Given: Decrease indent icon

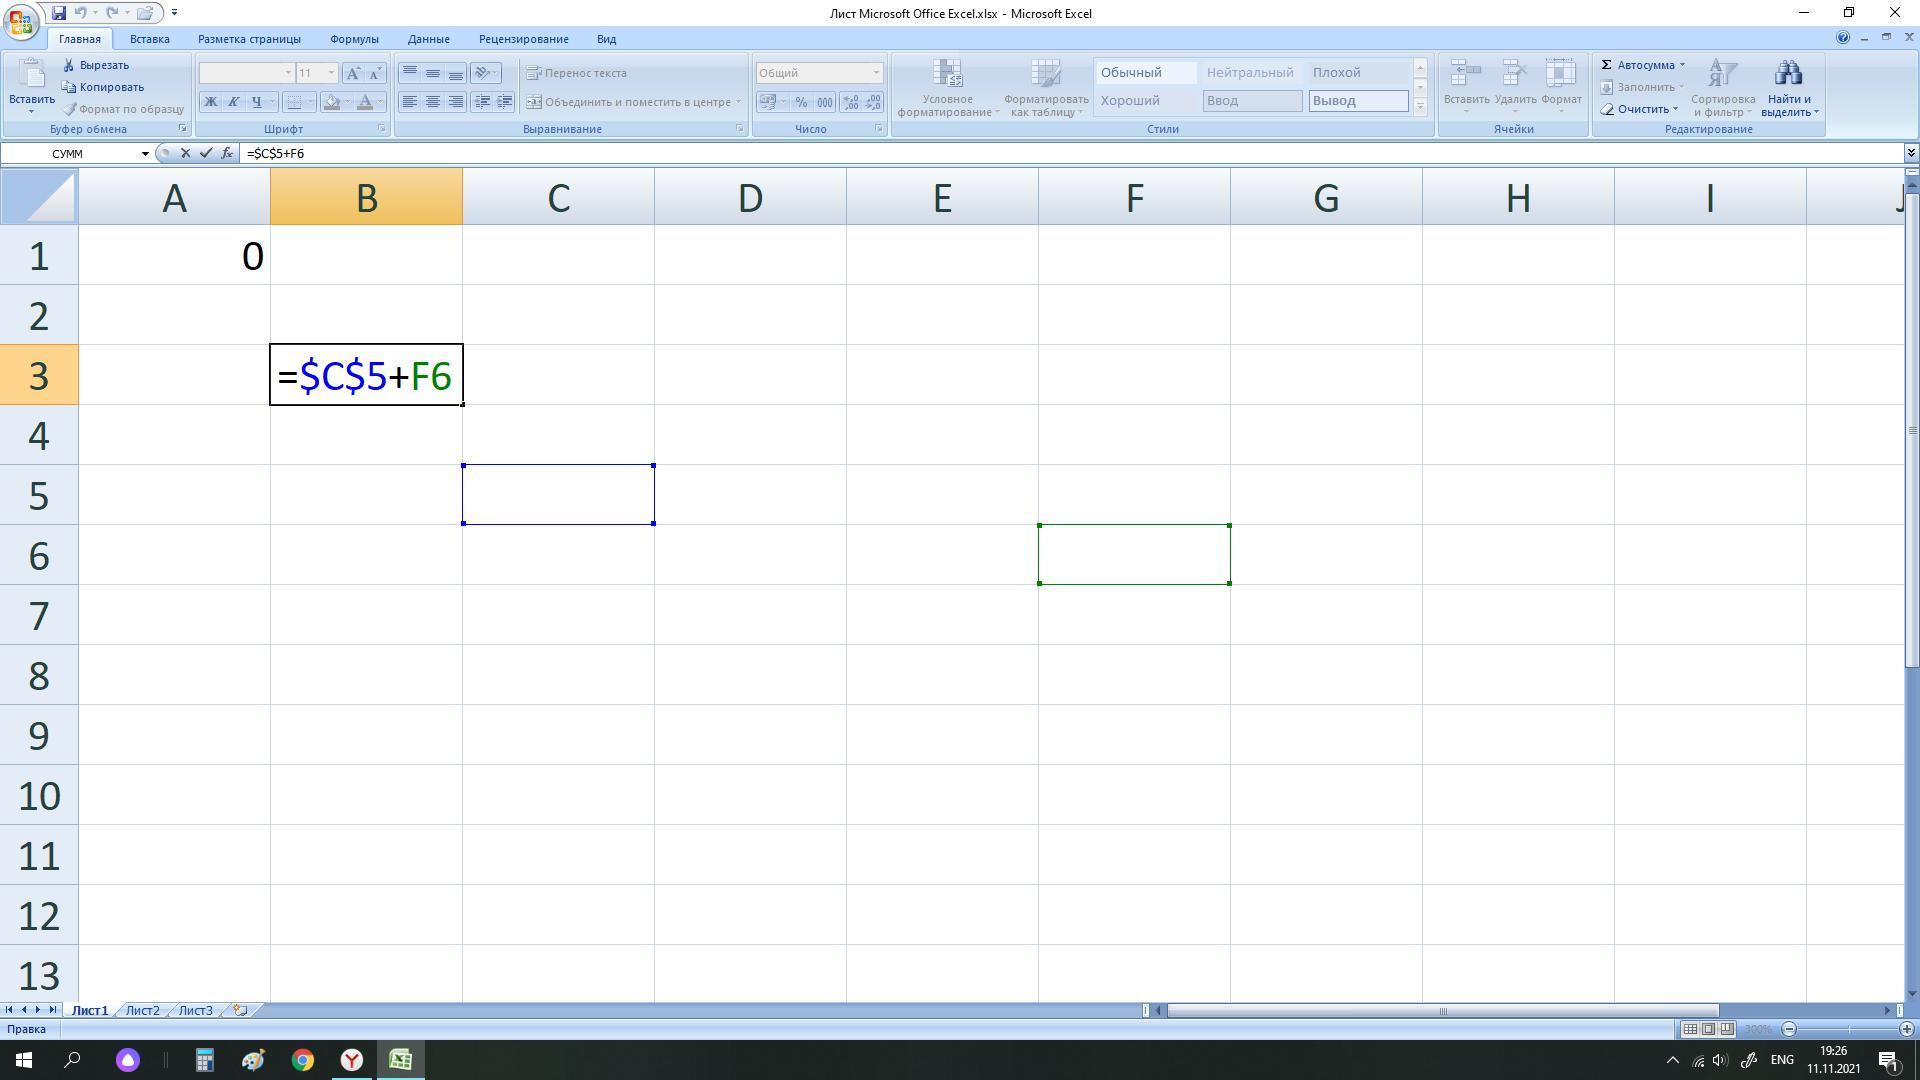Looking at the screenshot, I should pos(482,102).
